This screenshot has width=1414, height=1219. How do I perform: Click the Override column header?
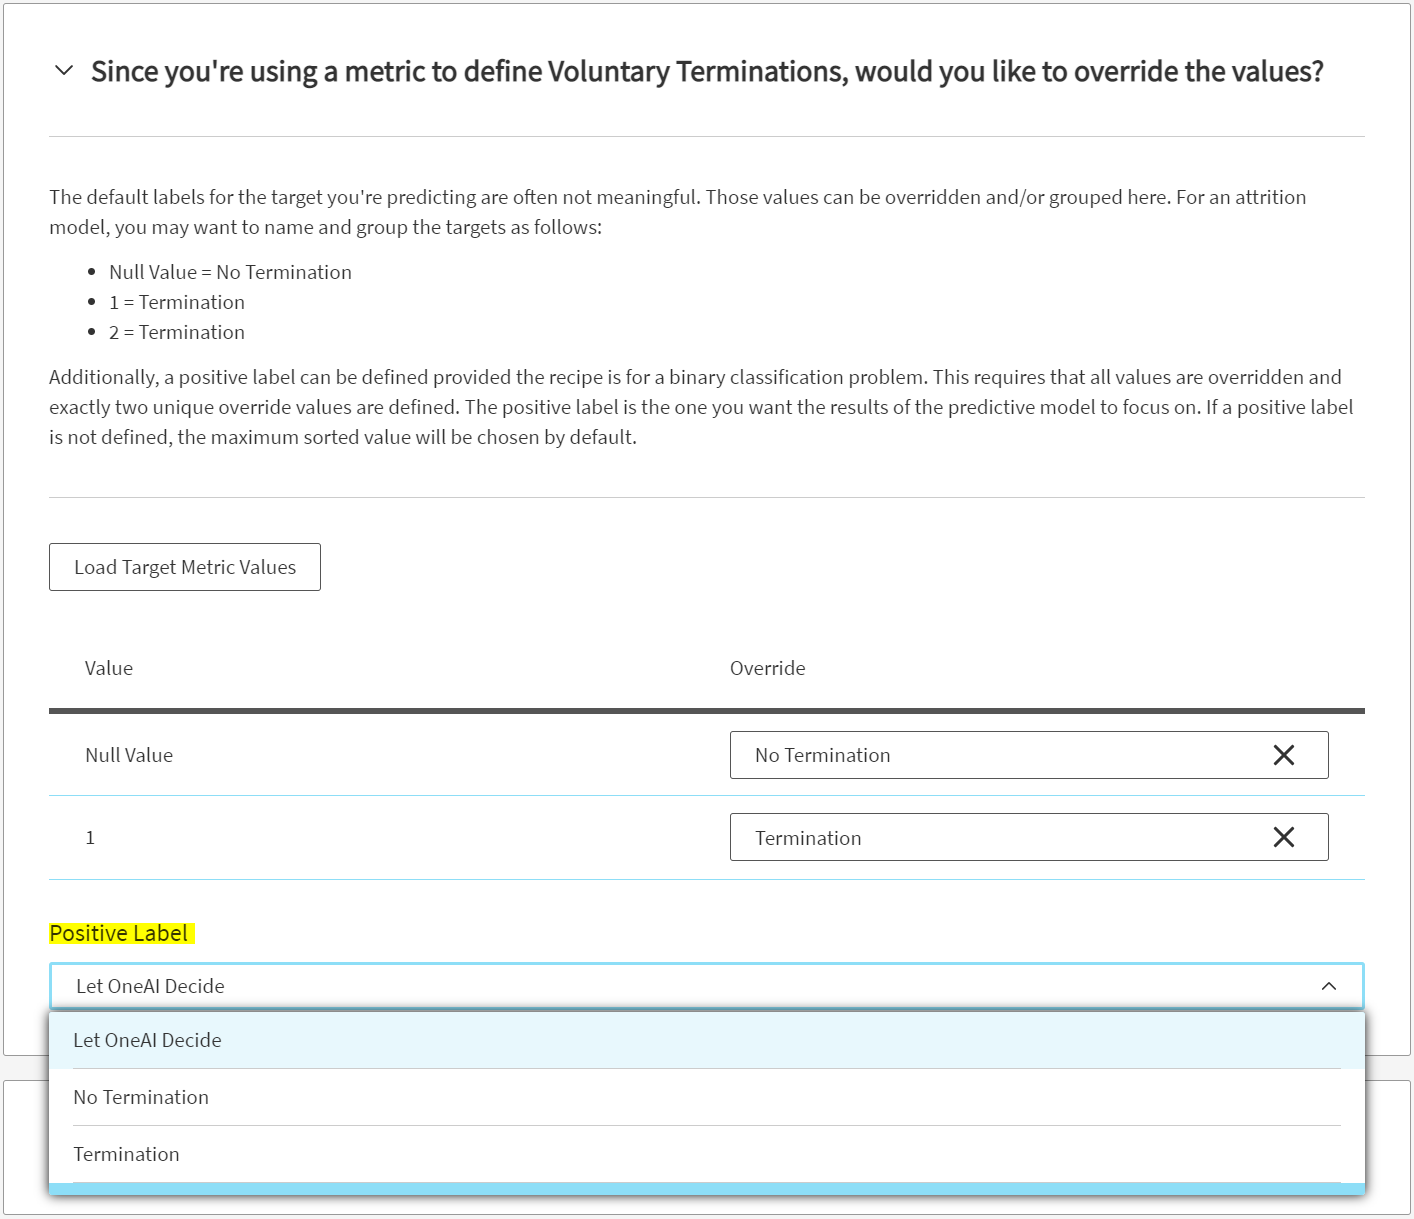pos(767,668)
